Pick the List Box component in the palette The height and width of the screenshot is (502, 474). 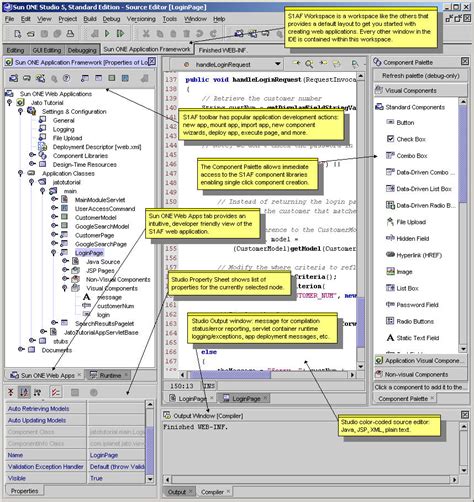point(402,288)
